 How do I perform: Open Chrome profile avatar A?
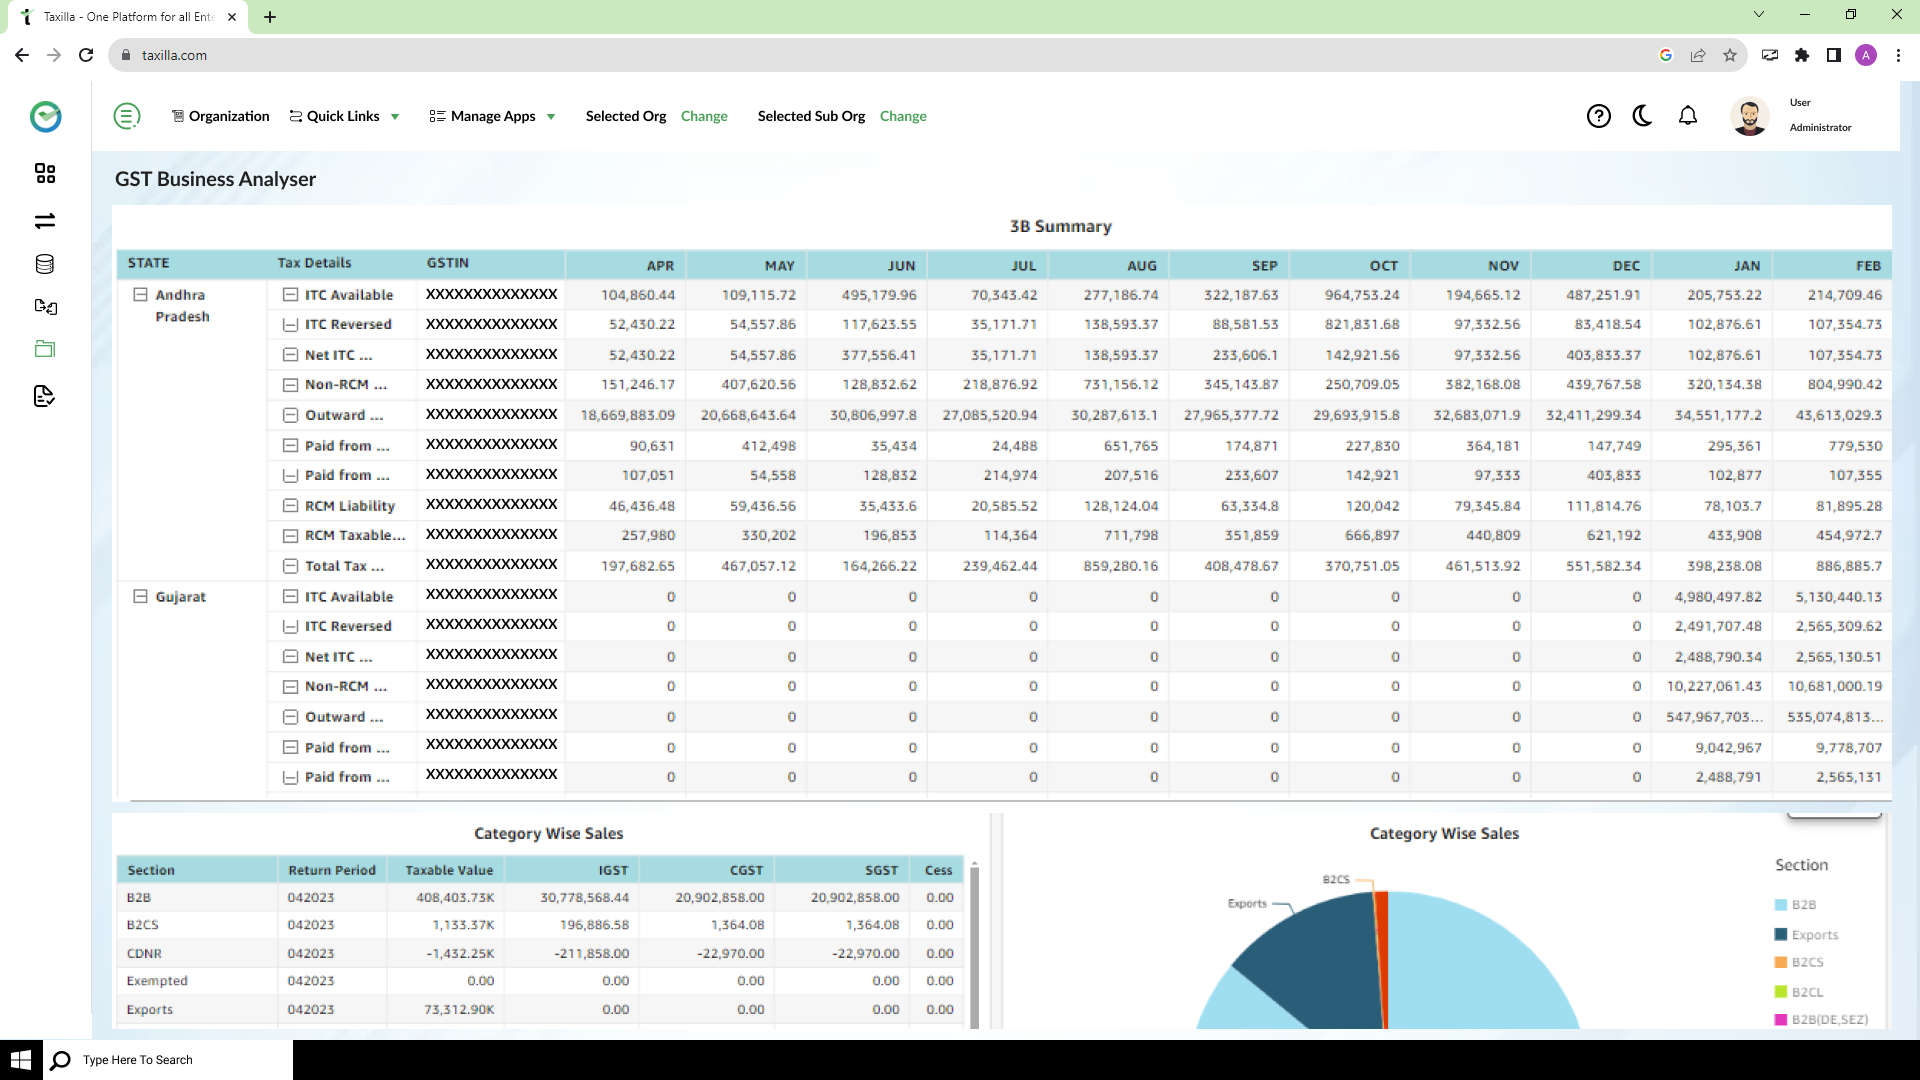pyautogui.click(x=1866, y=56)
